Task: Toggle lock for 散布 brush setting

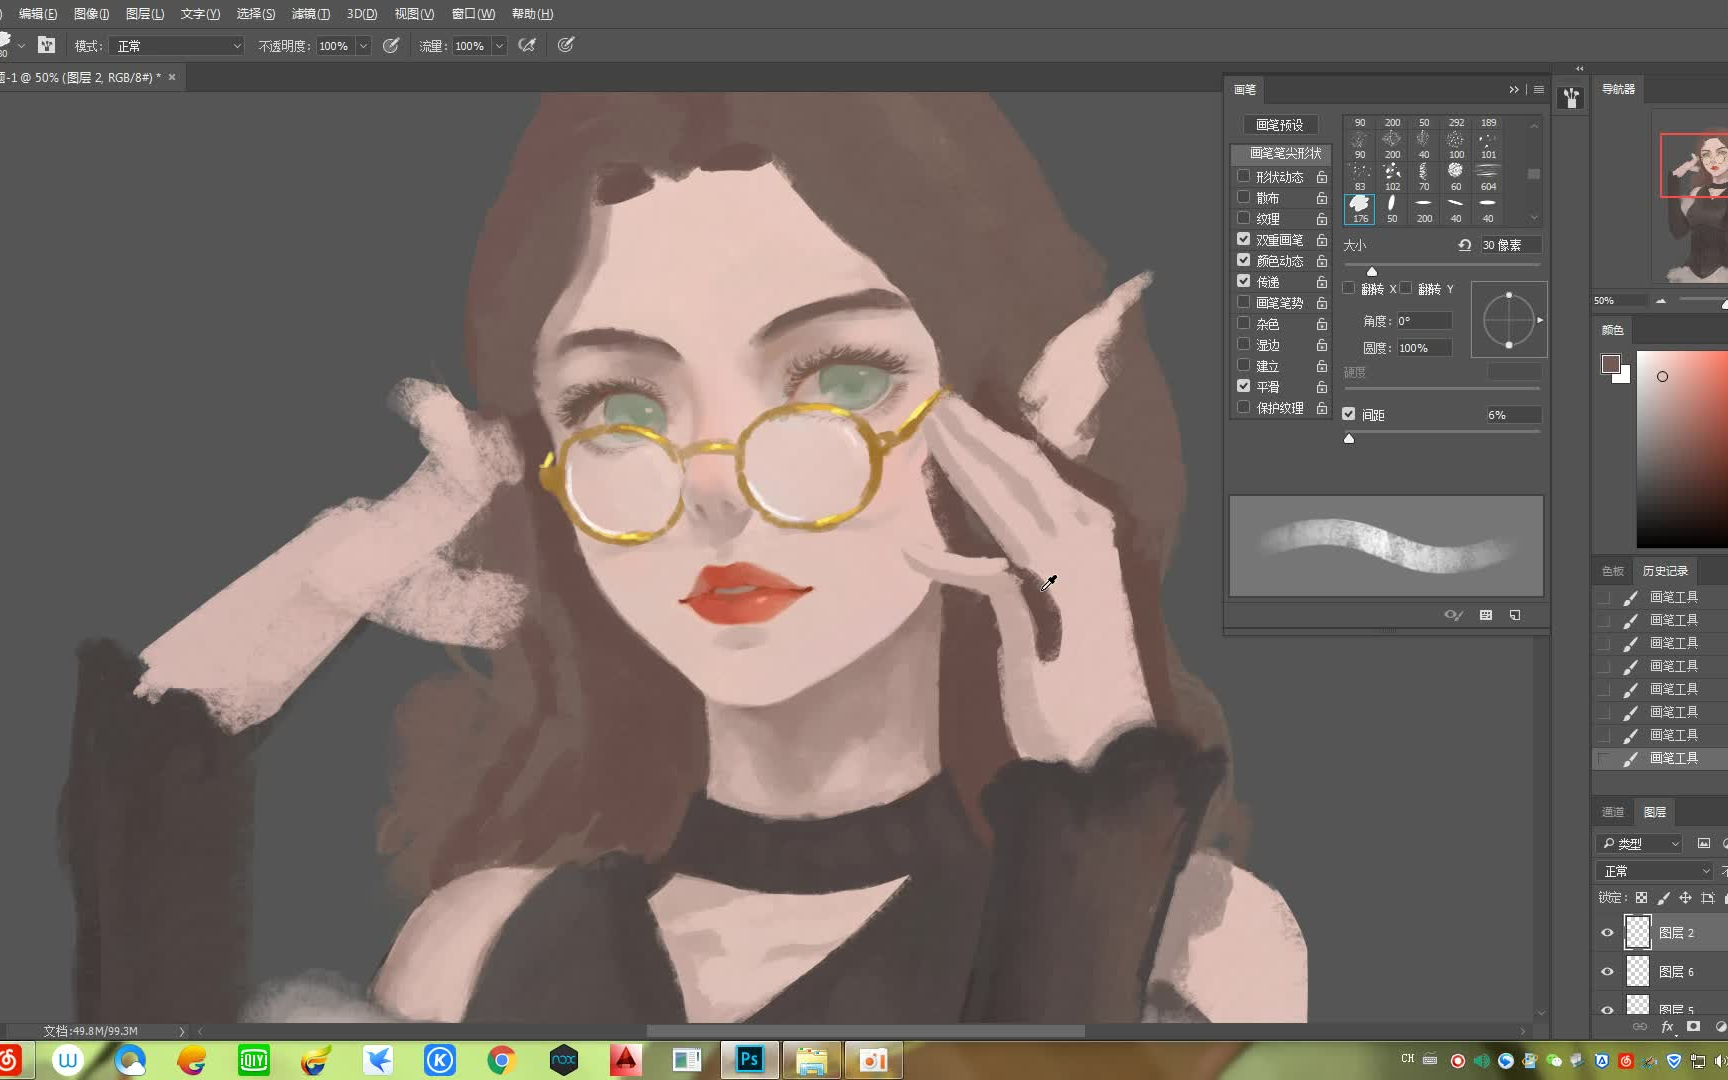Action: pyautogui.click(x=1321, y=198)
